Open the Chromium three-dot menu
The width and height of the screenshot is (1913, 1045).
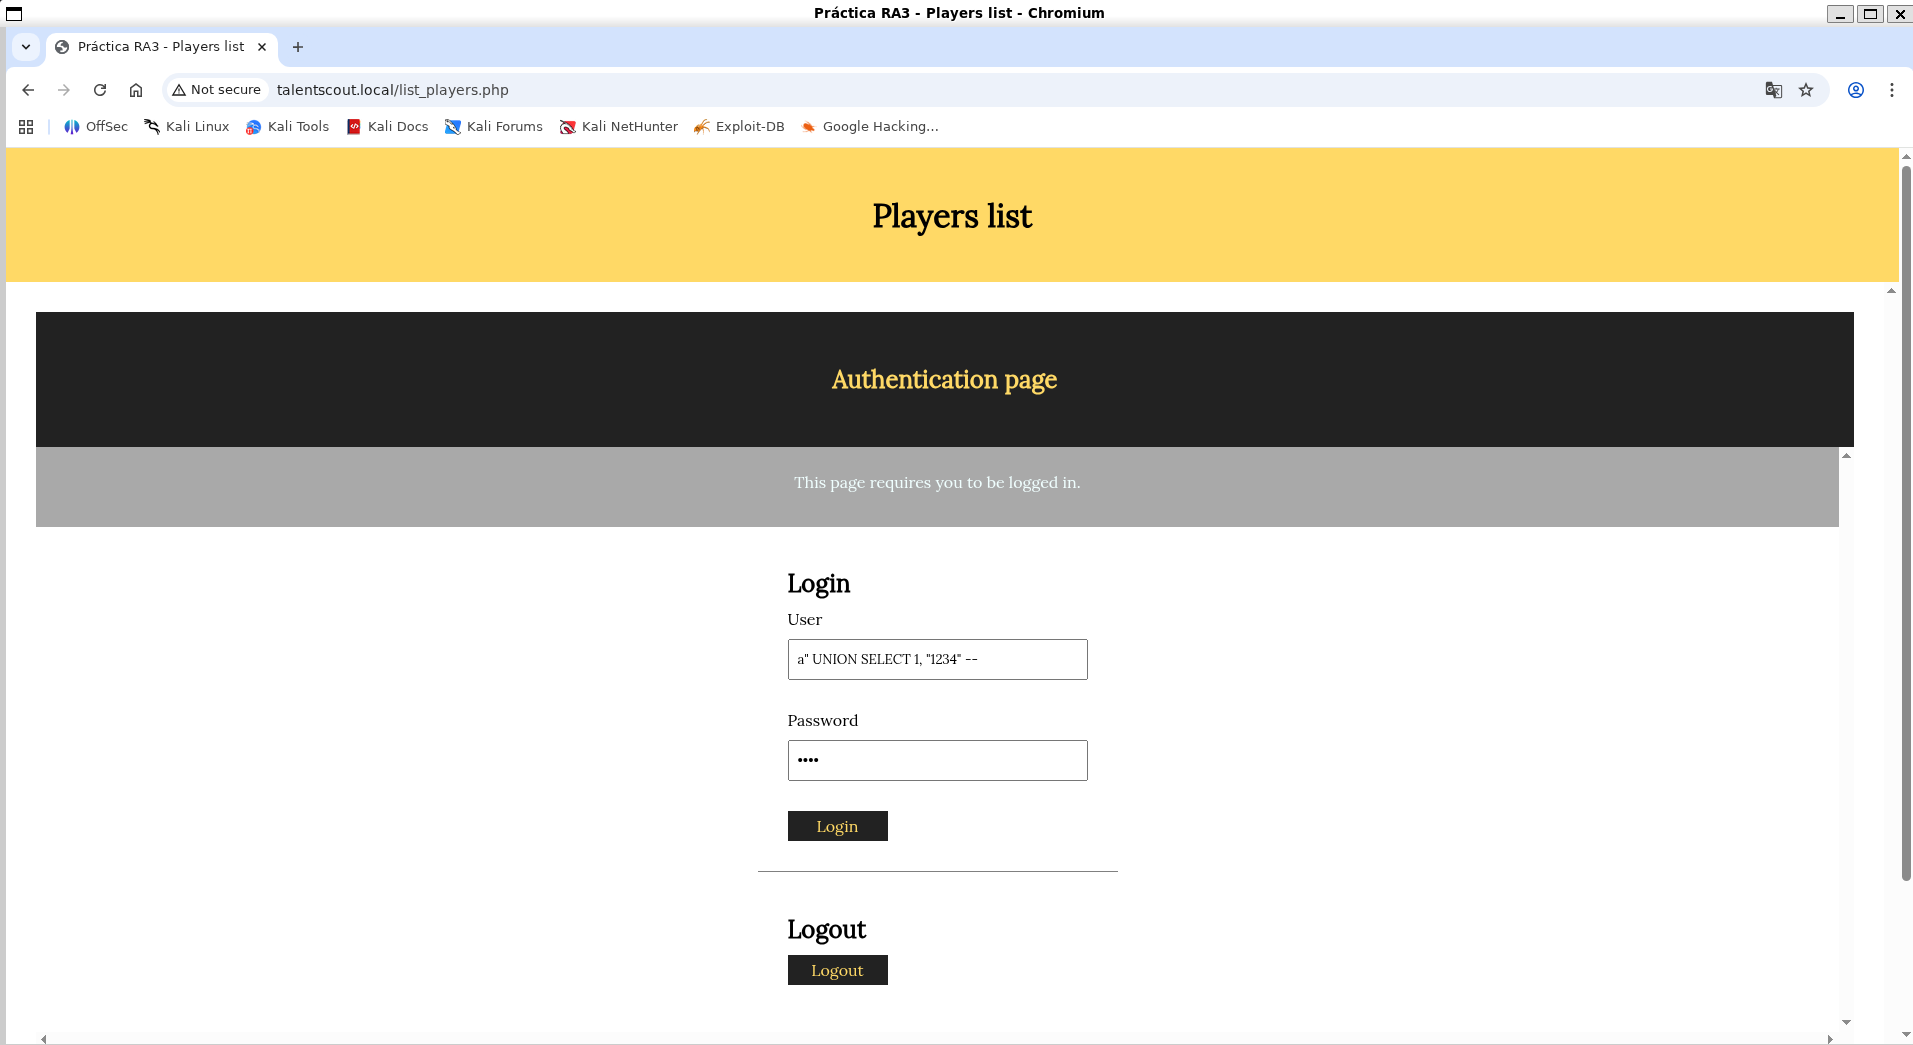click(1892, 90)
